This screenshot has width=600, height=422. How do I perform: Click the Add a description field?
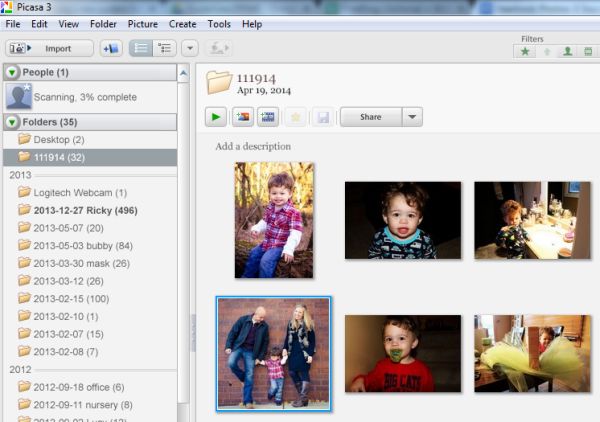tap(253, 146)
